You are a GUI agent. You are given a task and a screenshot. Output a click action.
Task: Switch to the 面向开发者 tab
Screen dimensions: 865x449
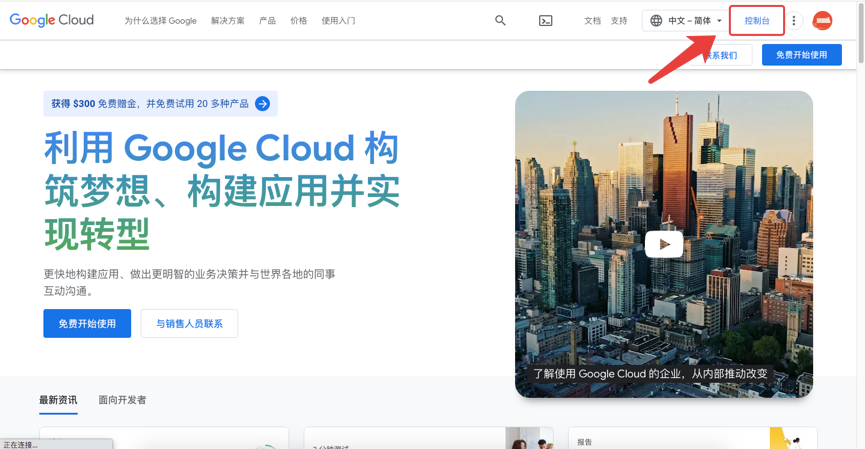(x=122, y=400)
